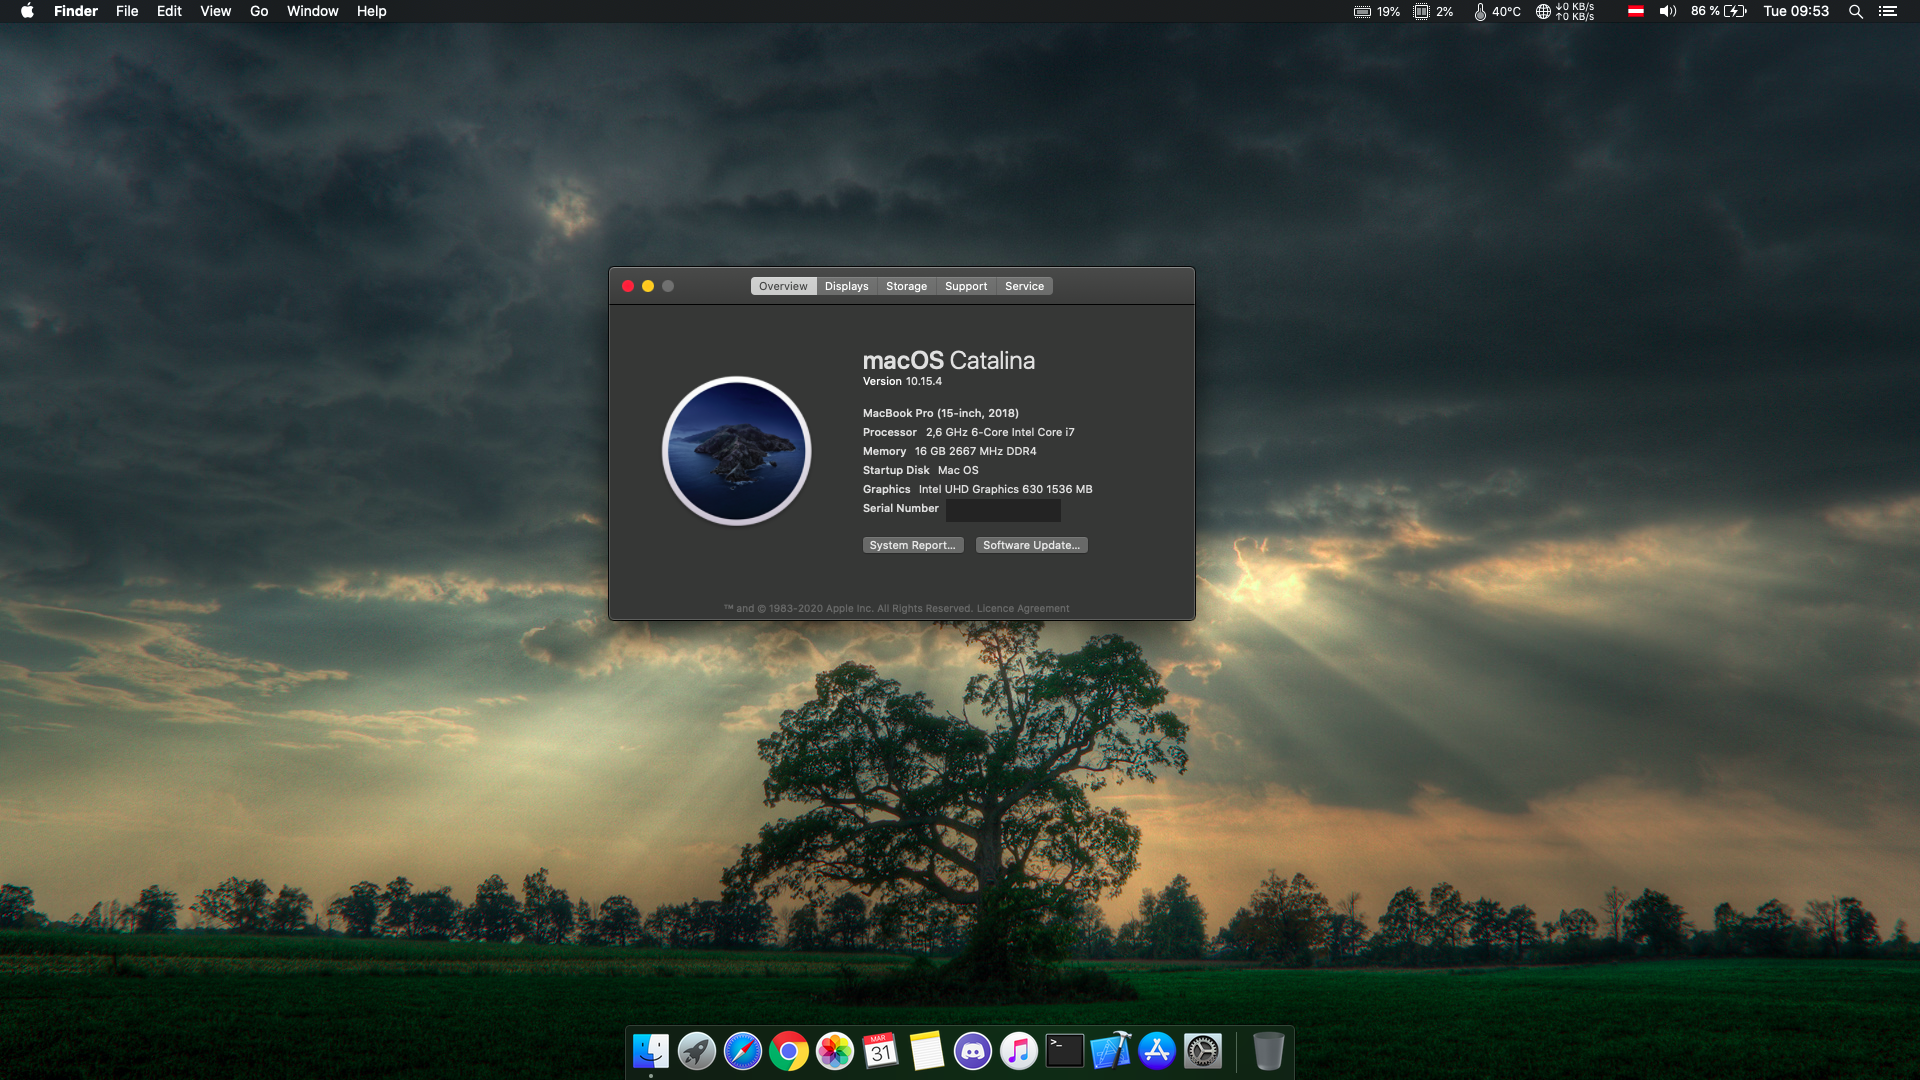Open Notes app in the Dock
This screenshot has width=1920, height=1080.
(x=927, y=1051)
